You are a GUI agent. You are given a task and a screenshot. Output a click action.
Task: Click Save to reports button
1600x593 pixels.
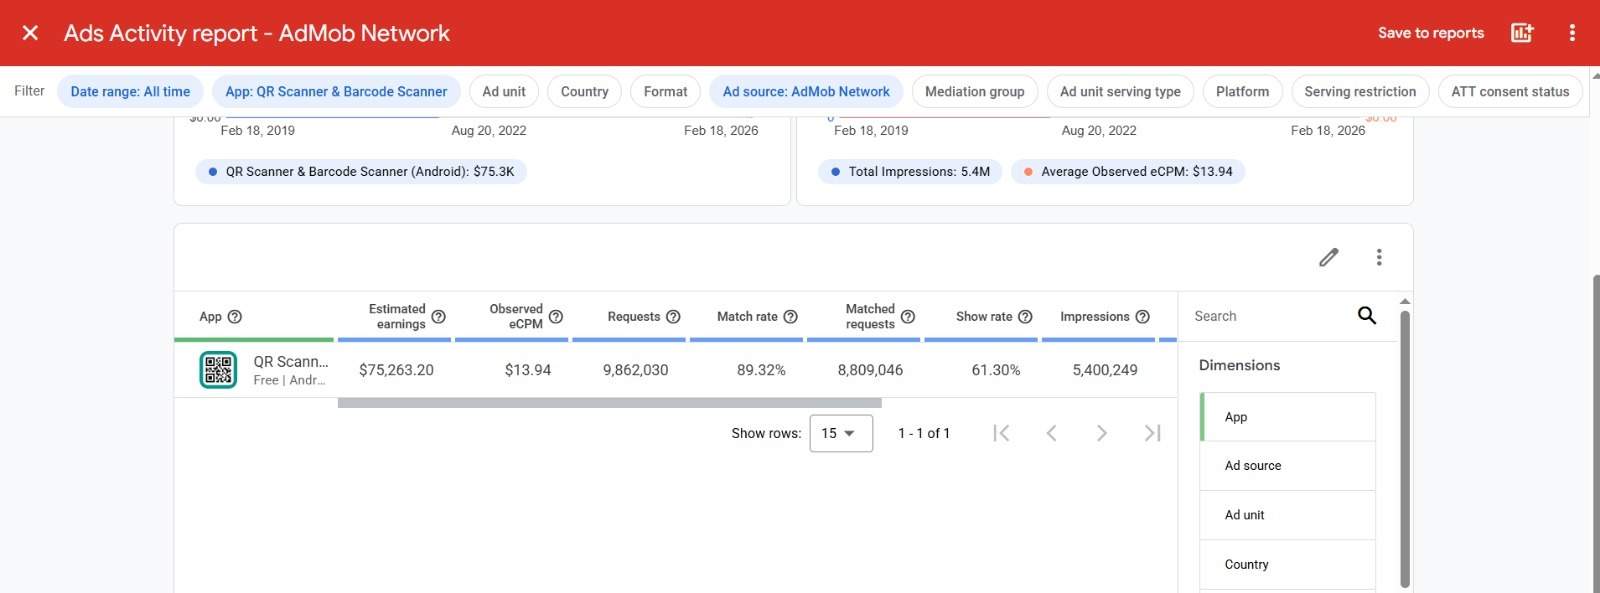pos(1430,33)
